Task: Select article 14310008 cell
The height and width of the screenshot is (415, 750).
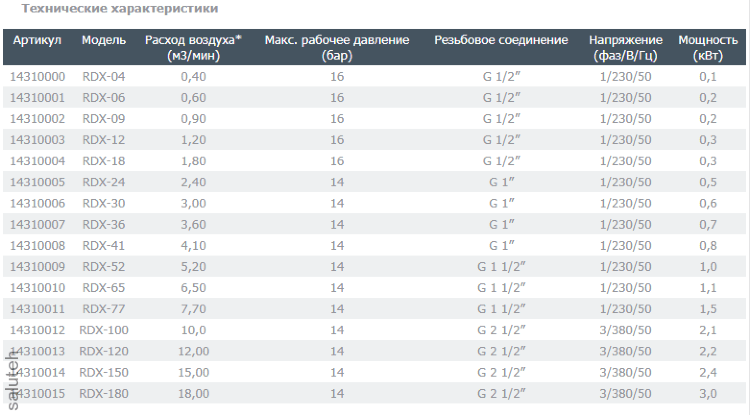Action: click(37, 245)
